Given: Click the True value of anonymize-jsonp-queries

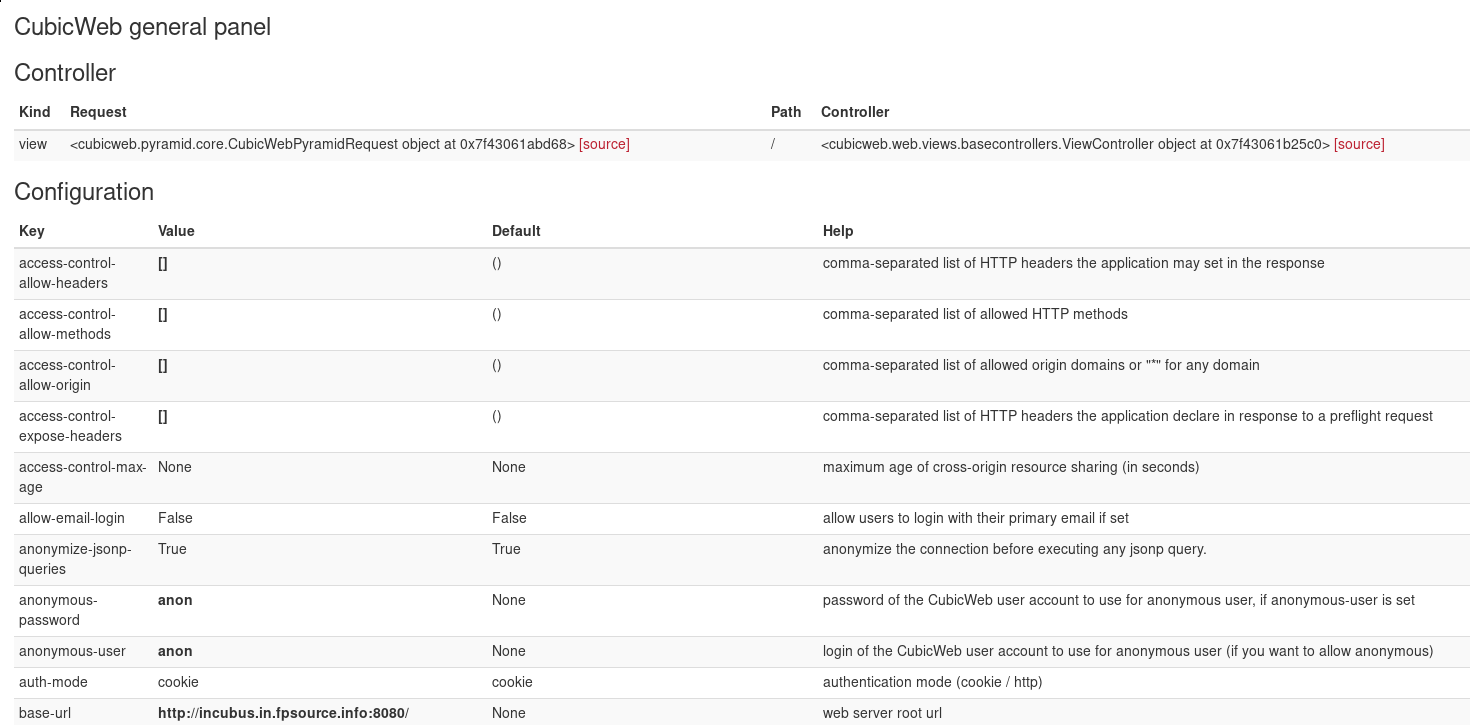Looking at the screenshot, I should 172,549.
